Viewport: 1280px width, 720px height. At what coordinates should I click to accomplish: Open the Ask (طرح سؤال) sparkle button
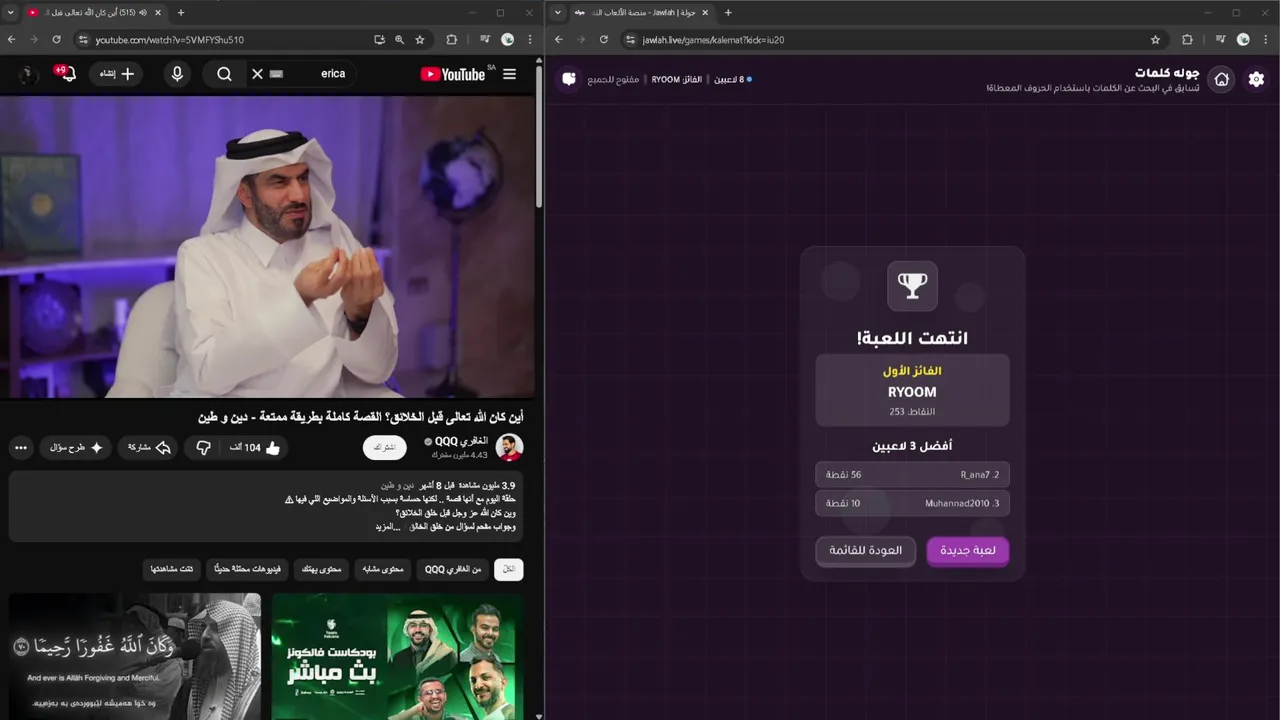[77, 448]
